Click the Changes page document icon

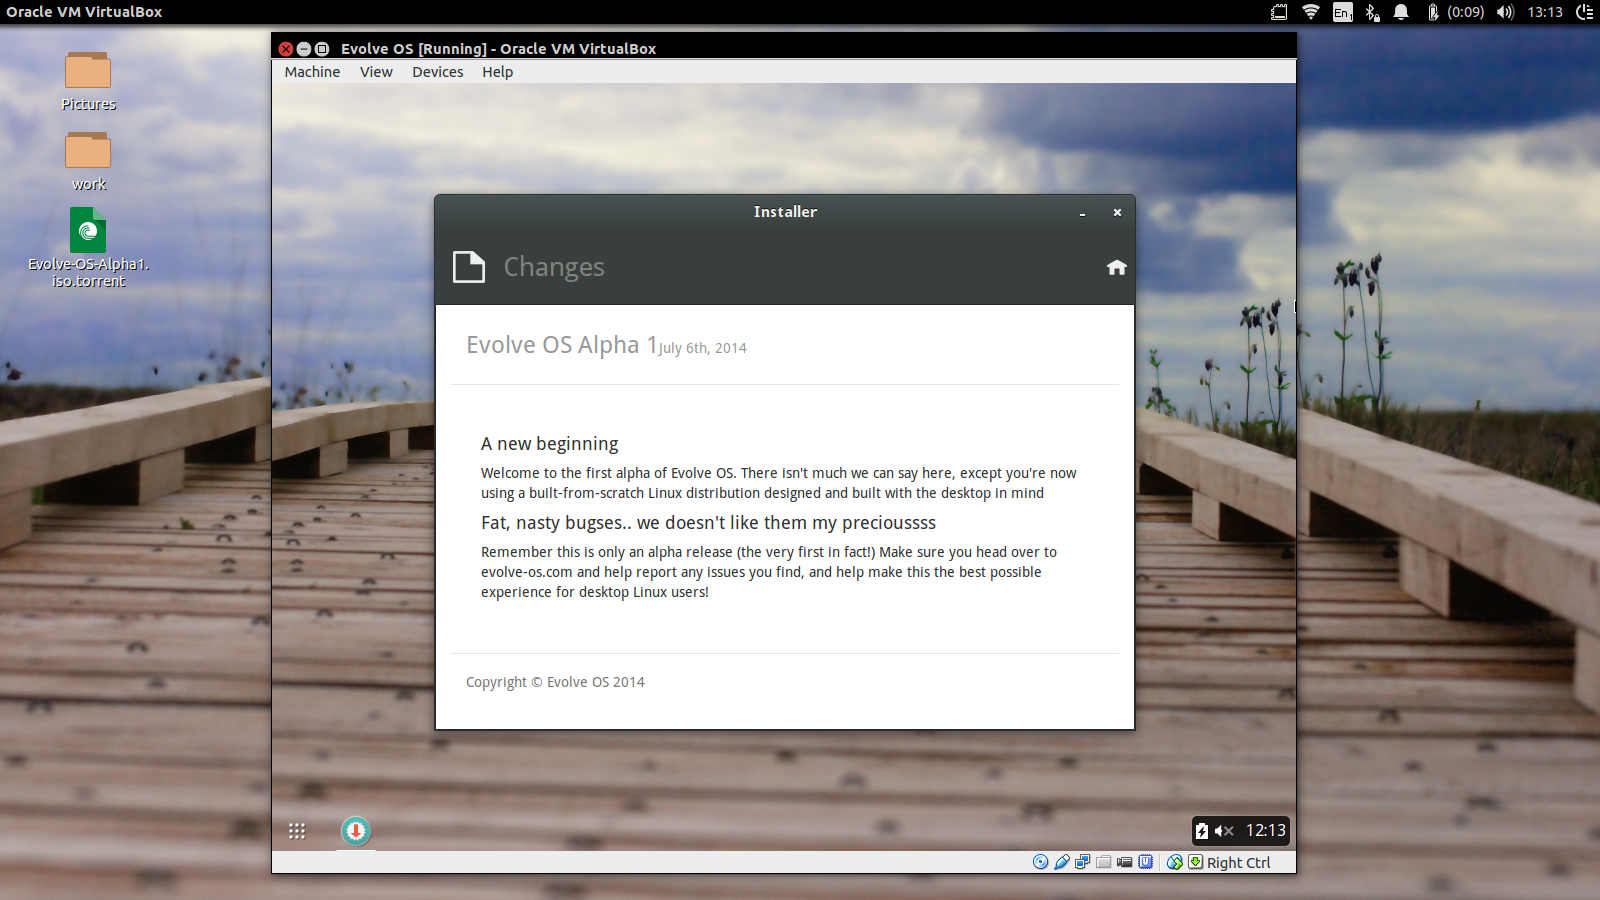pyautogui.click(x=469, y=267)
